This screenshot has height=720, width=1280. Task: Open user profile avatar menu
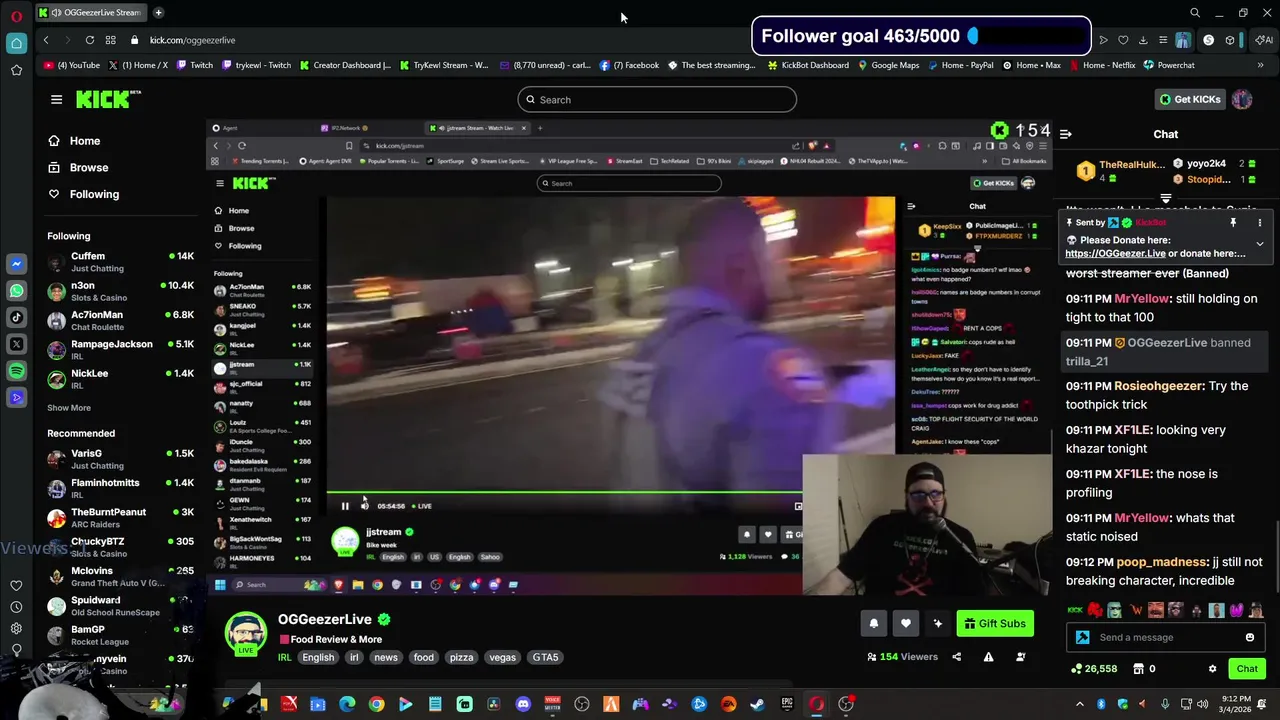(x=1242, y=99)
